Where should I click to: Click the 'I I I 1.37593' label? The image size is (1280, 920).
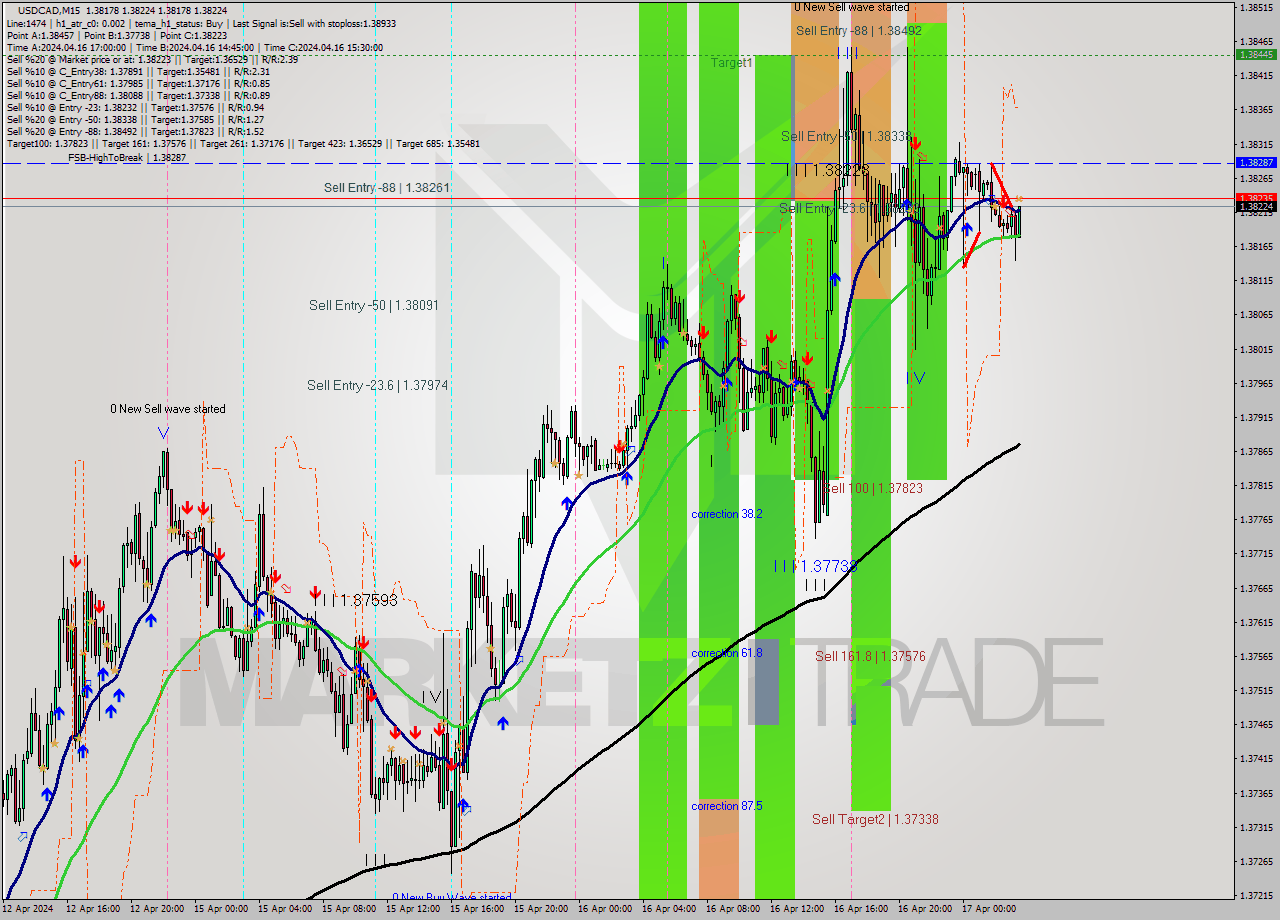tap(355, 600)
